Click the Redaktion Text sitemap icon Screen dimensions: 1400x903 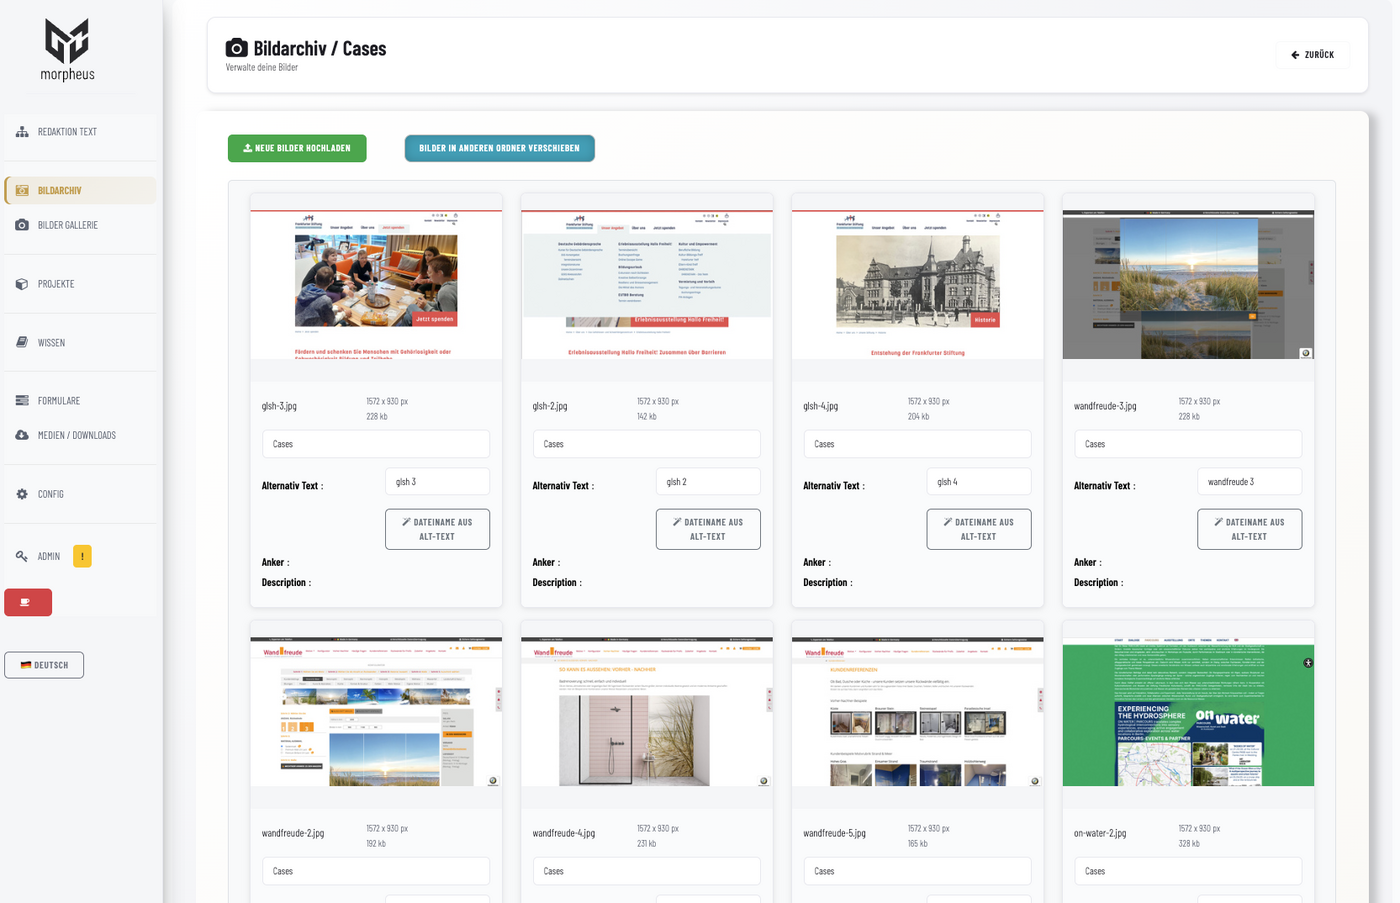[22, 132]
